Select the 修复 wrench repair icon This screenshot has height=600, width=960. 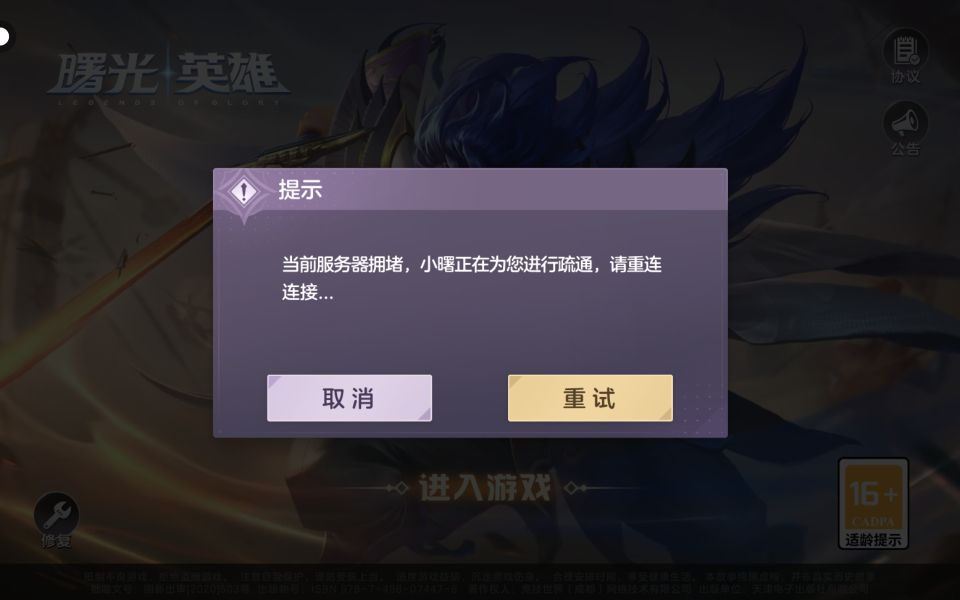56,513
